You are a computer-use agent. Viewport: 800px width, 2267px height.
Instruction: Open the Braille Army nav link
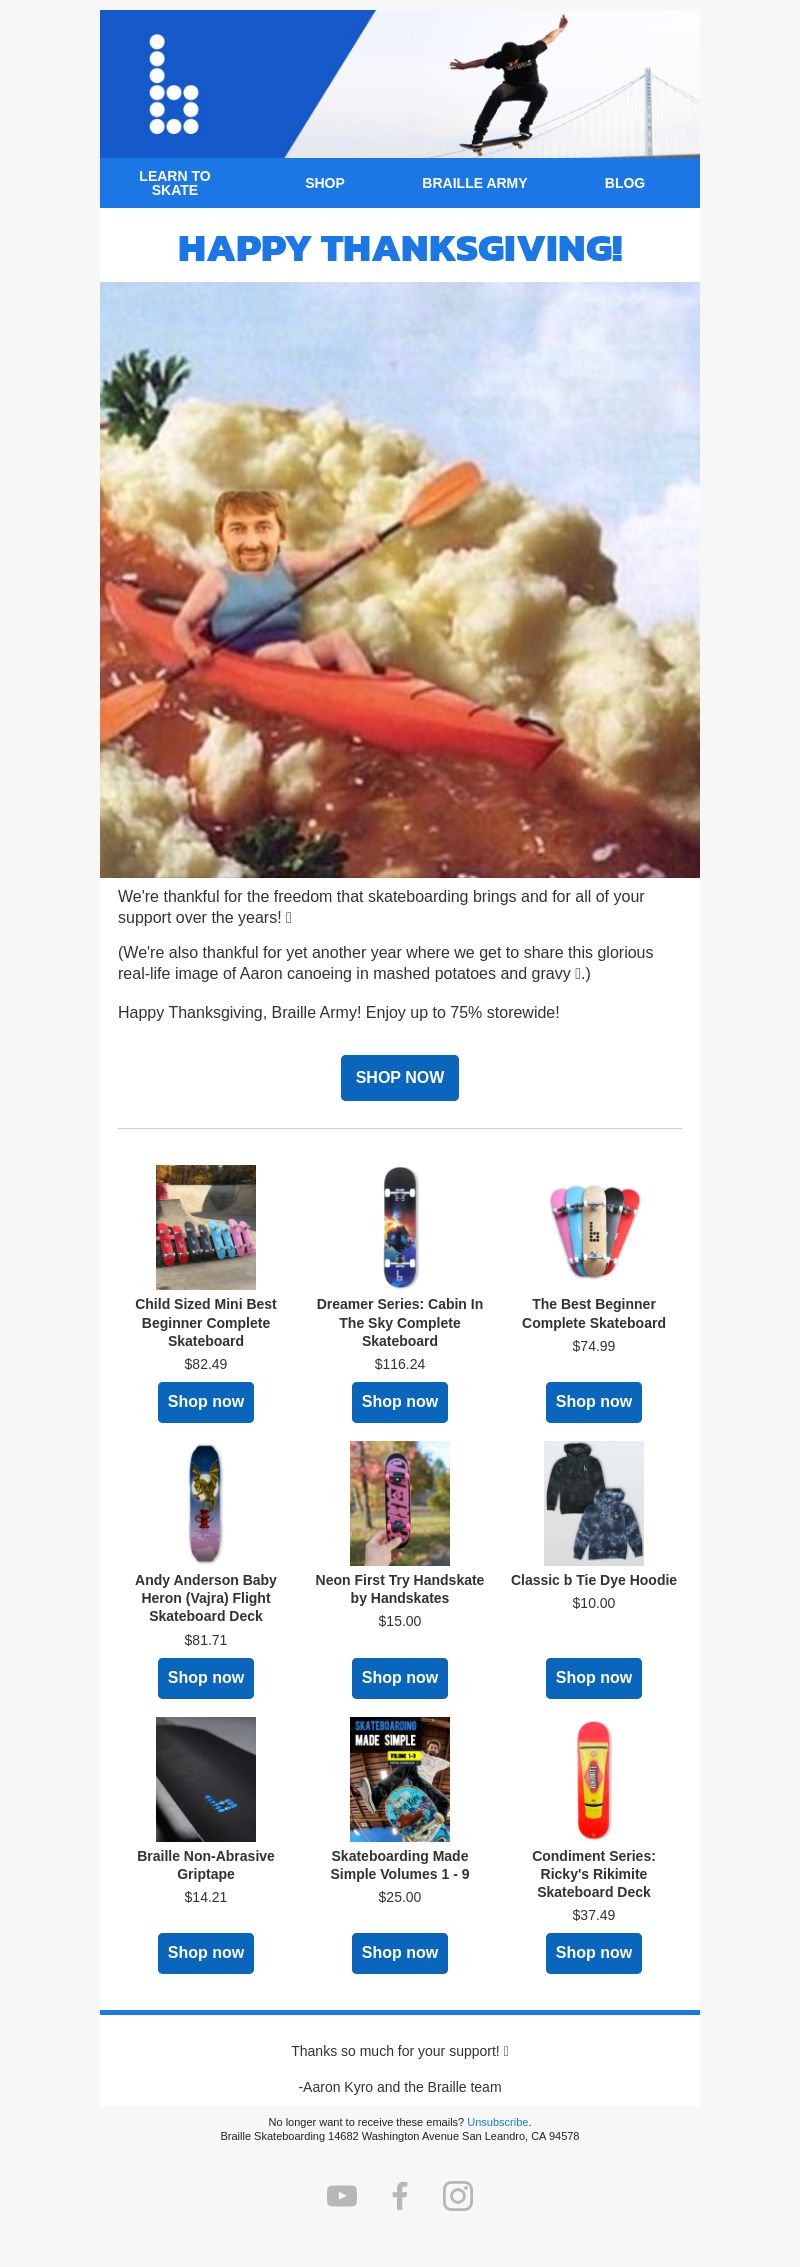tap(475, 183)
